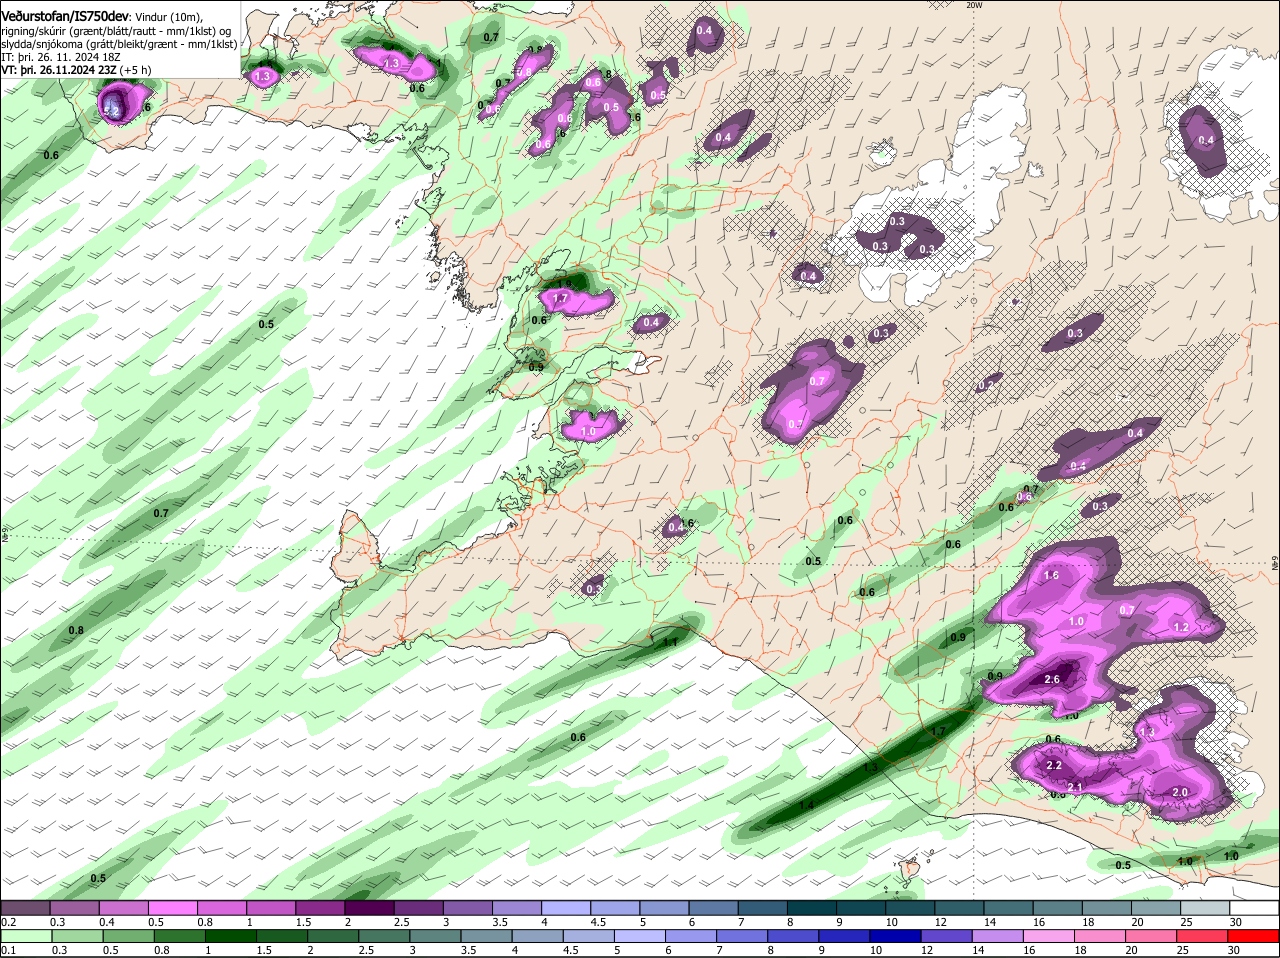This screenshot has height=958, width=1280.
Task: Click the rain legend swatch between 0.1 and 0.3
Action: click(25, 936)
